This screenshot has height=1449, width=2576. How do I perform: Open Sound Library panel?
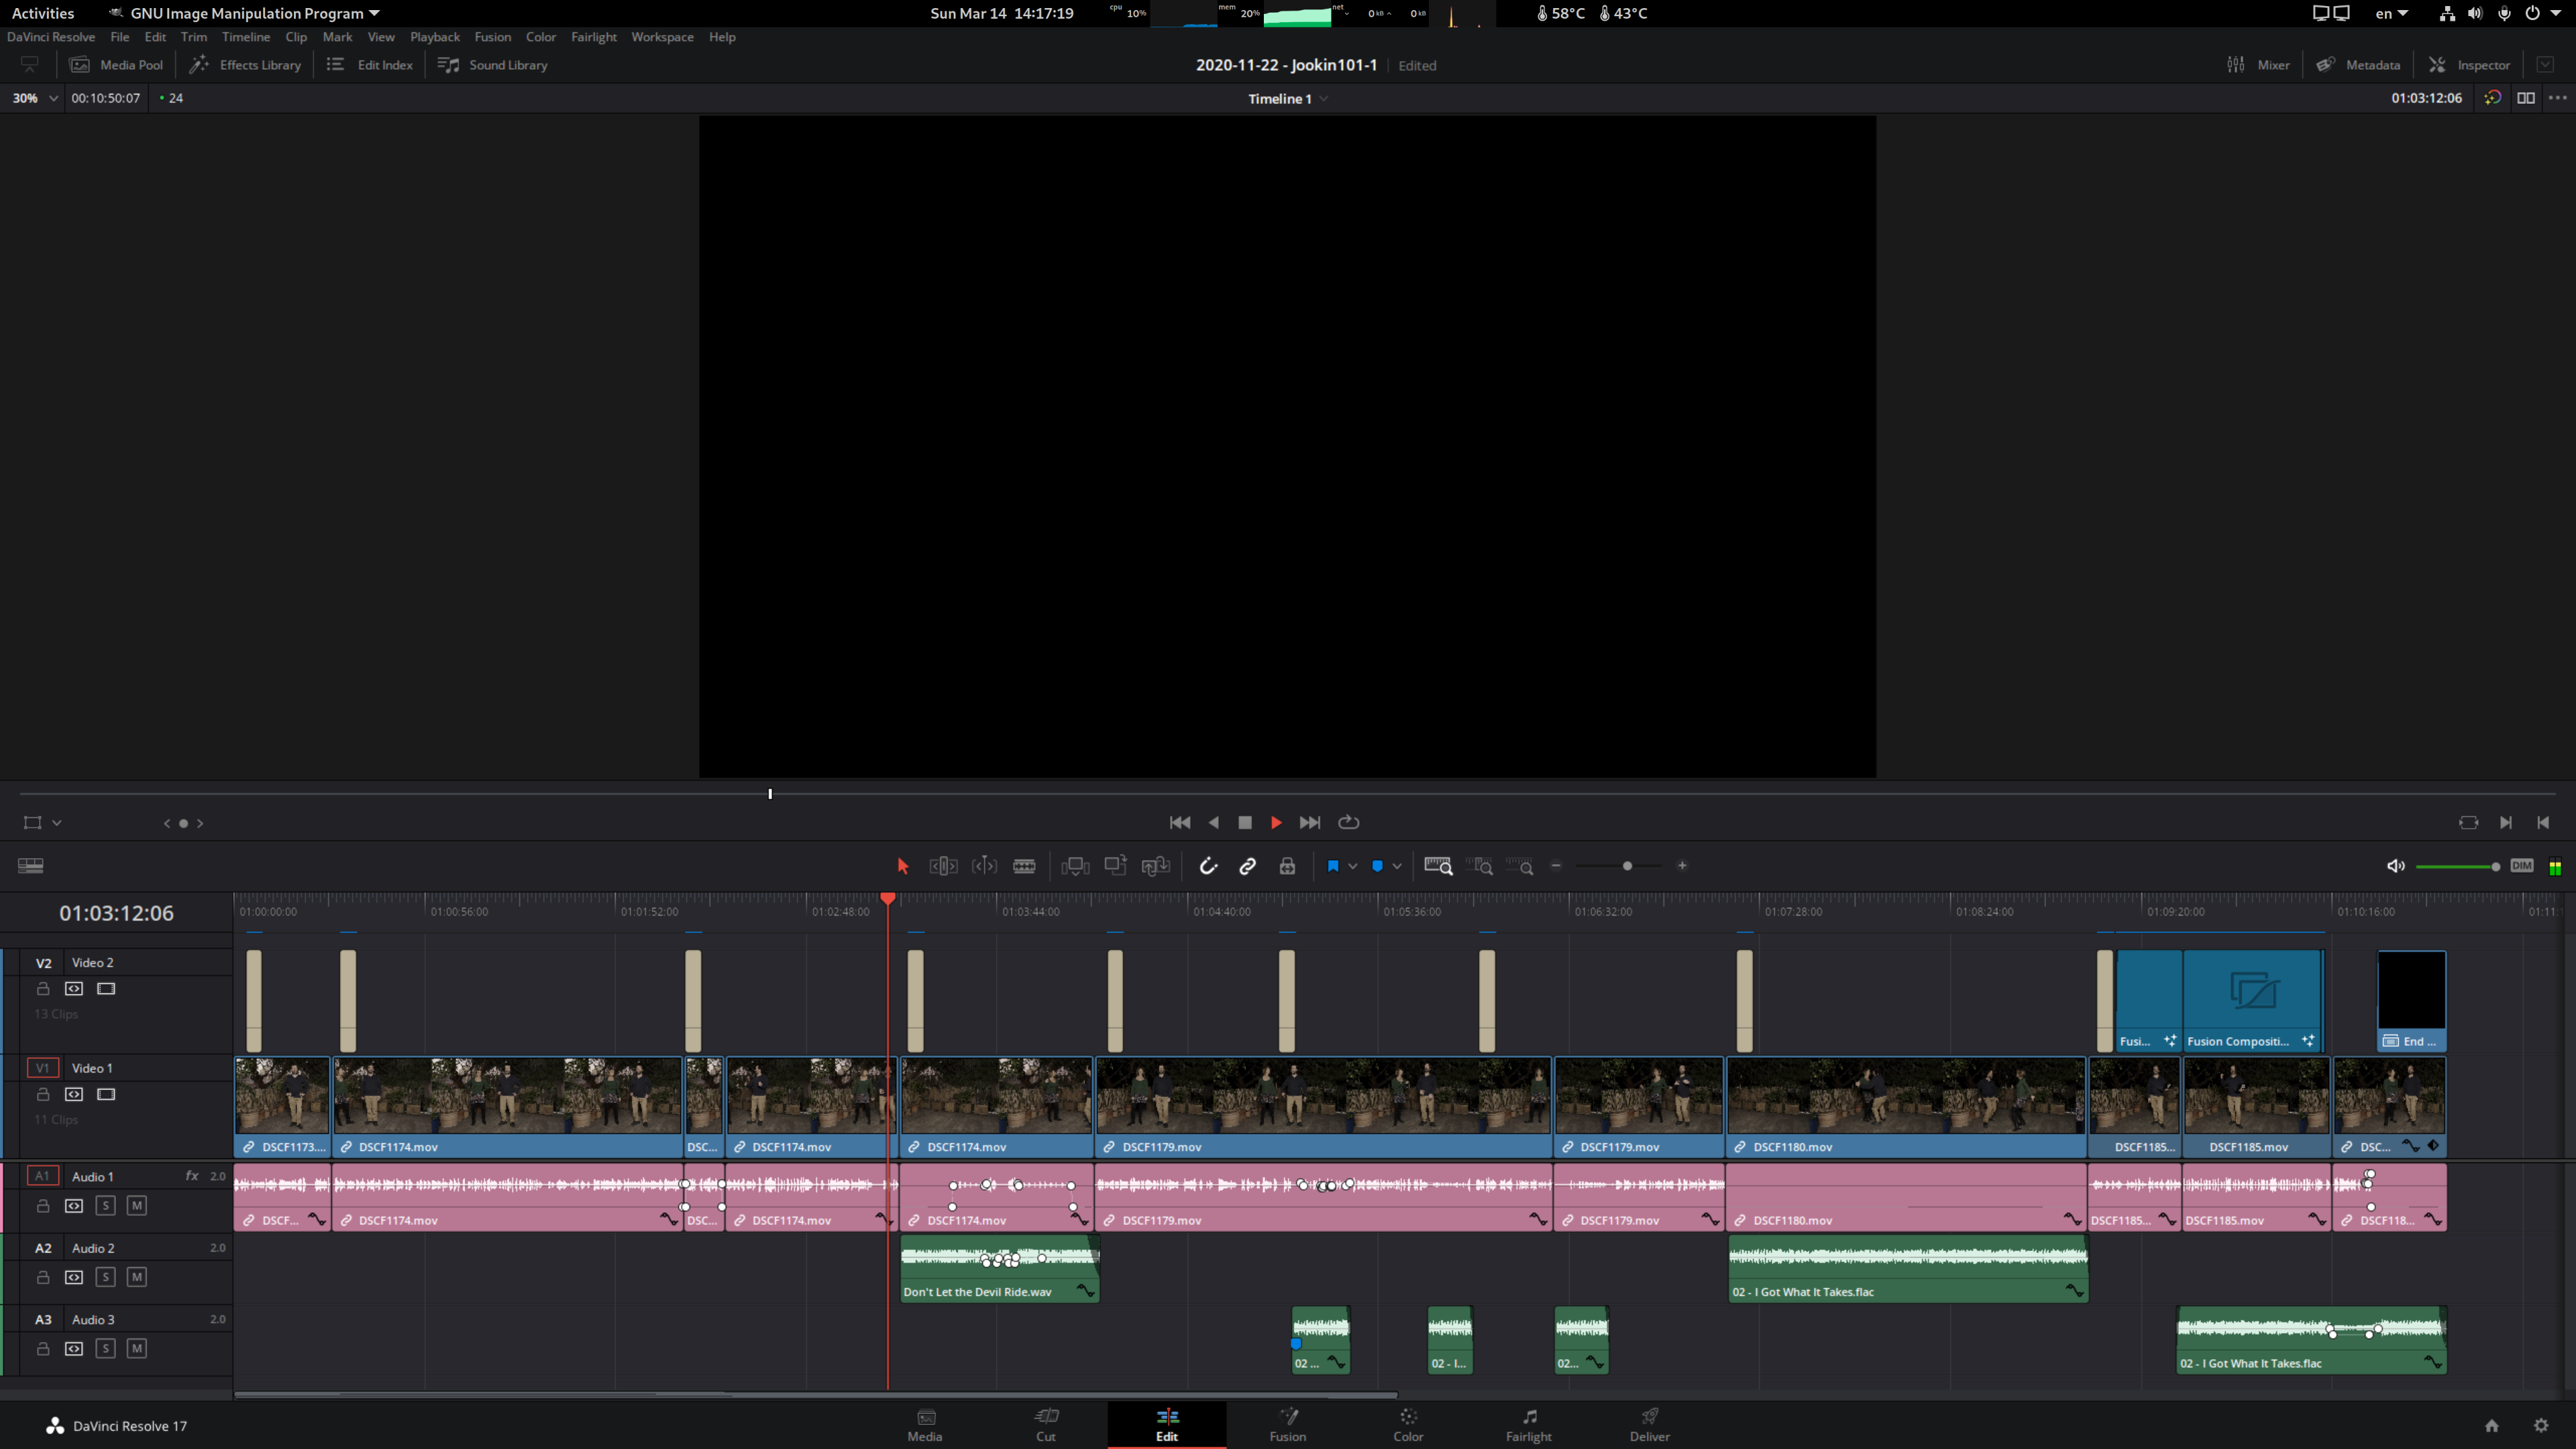tap(492, 65)
